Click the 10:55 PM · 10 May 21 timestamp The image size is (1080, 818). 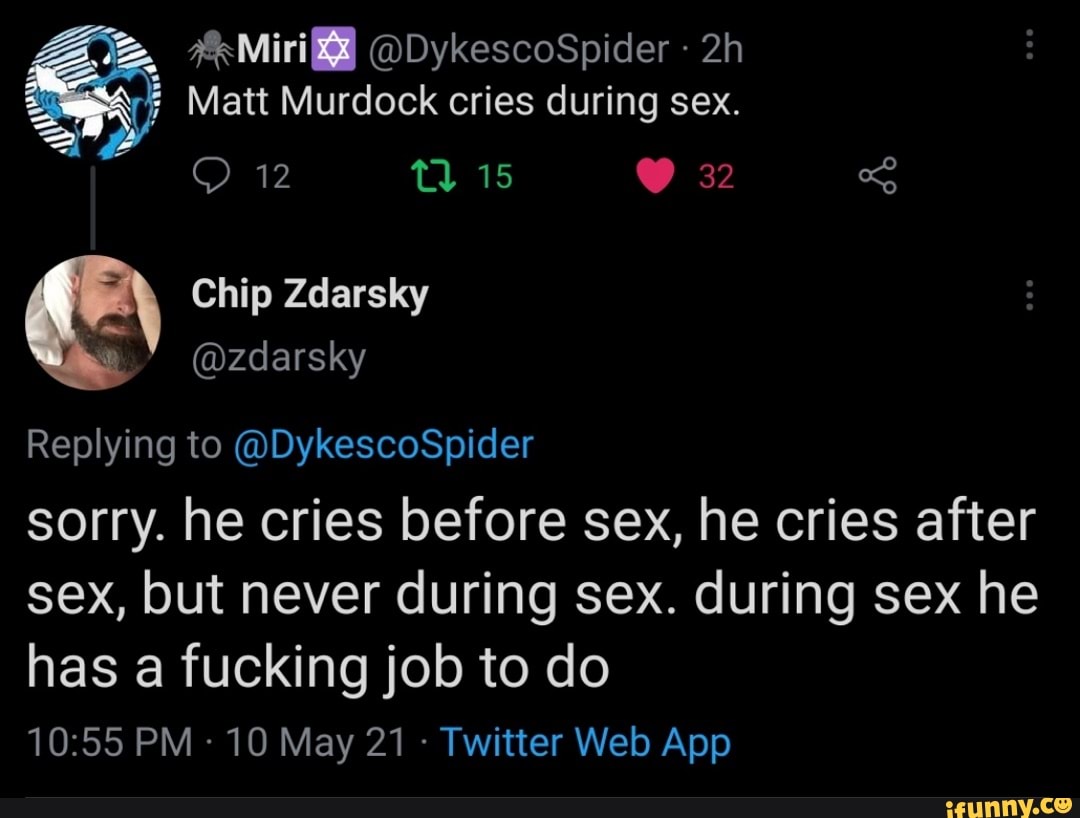click(x=217, y=743)
